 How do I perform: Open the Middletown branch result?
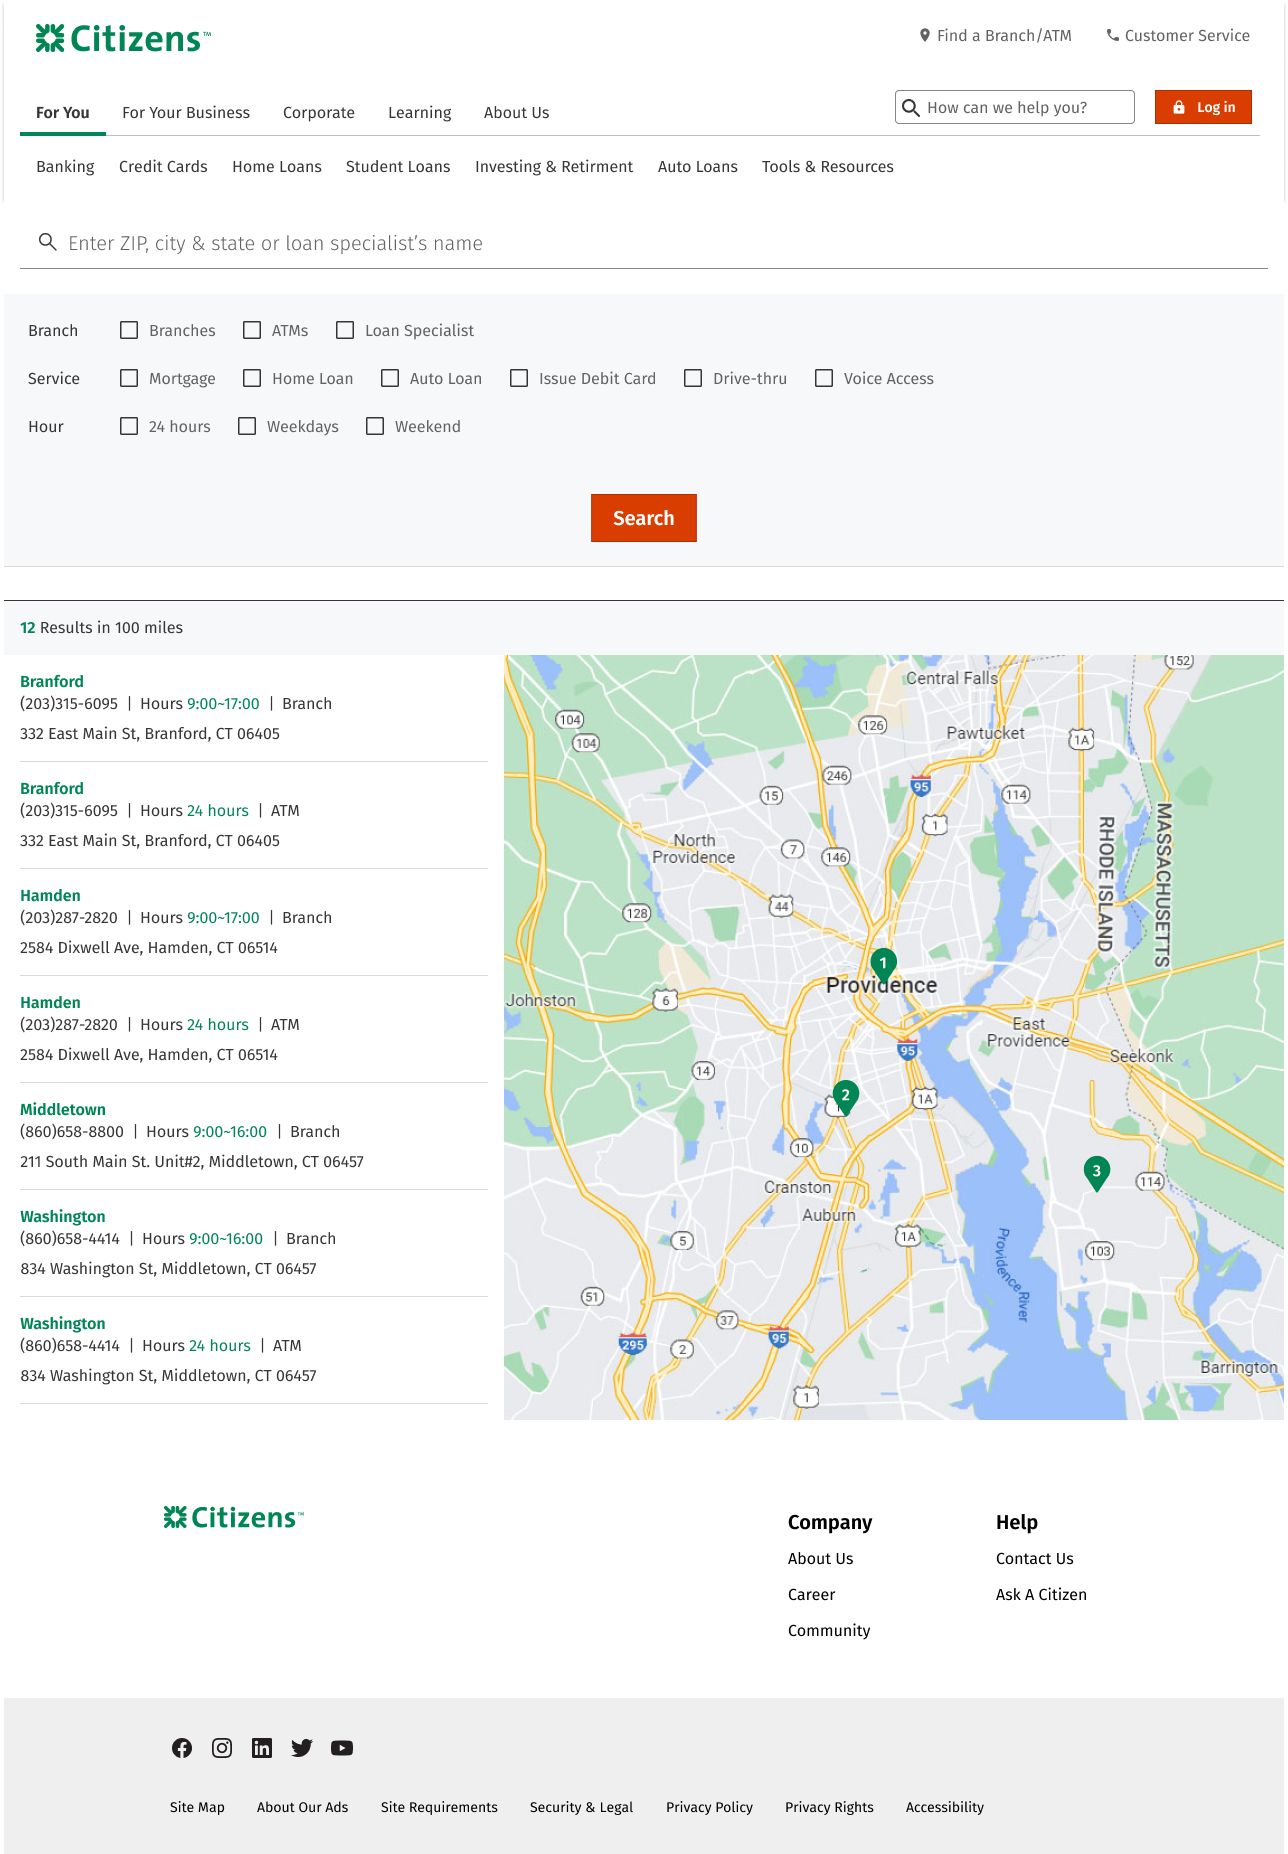(63, 1109)
